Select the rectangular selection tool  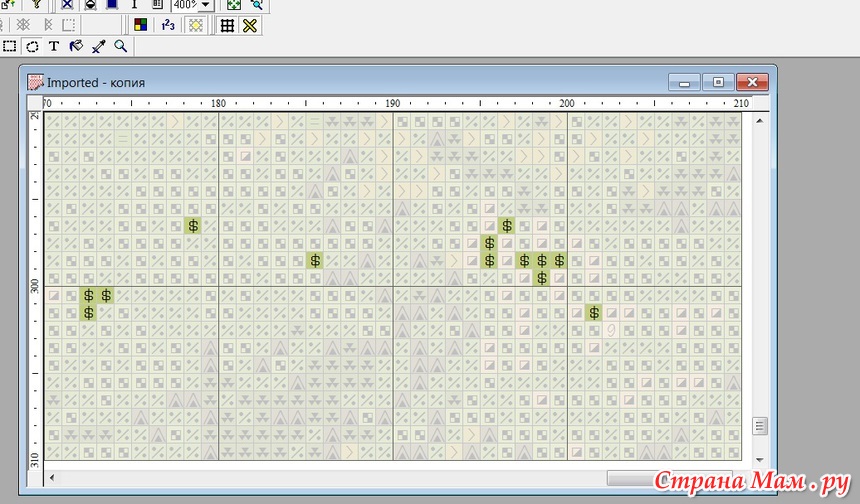[x=9, y=46]
